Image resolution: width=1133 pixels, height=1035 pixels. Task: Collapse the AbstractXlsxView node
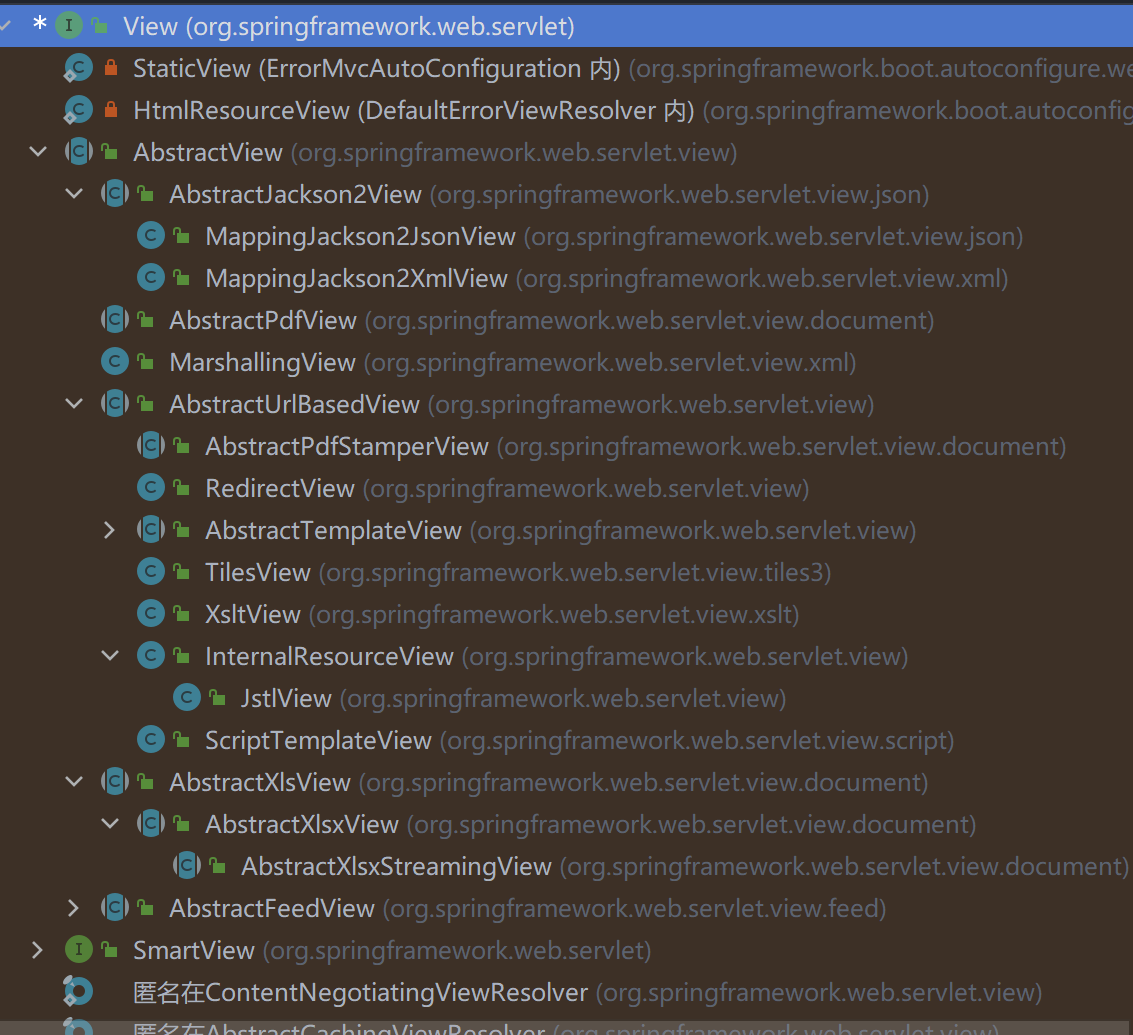coord(110,824)
